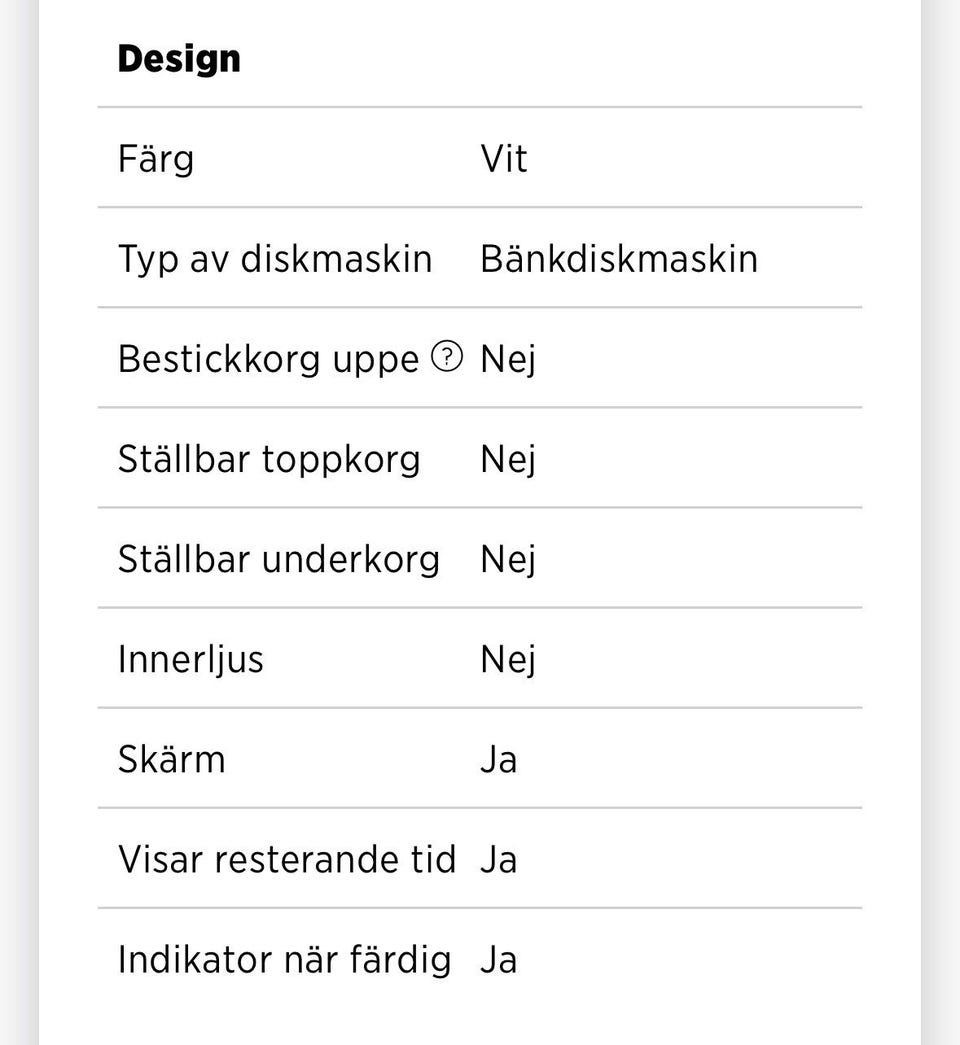The image size is (960, 1045).
Task: Click the Nej value for Innerljus
Action: 508,660
